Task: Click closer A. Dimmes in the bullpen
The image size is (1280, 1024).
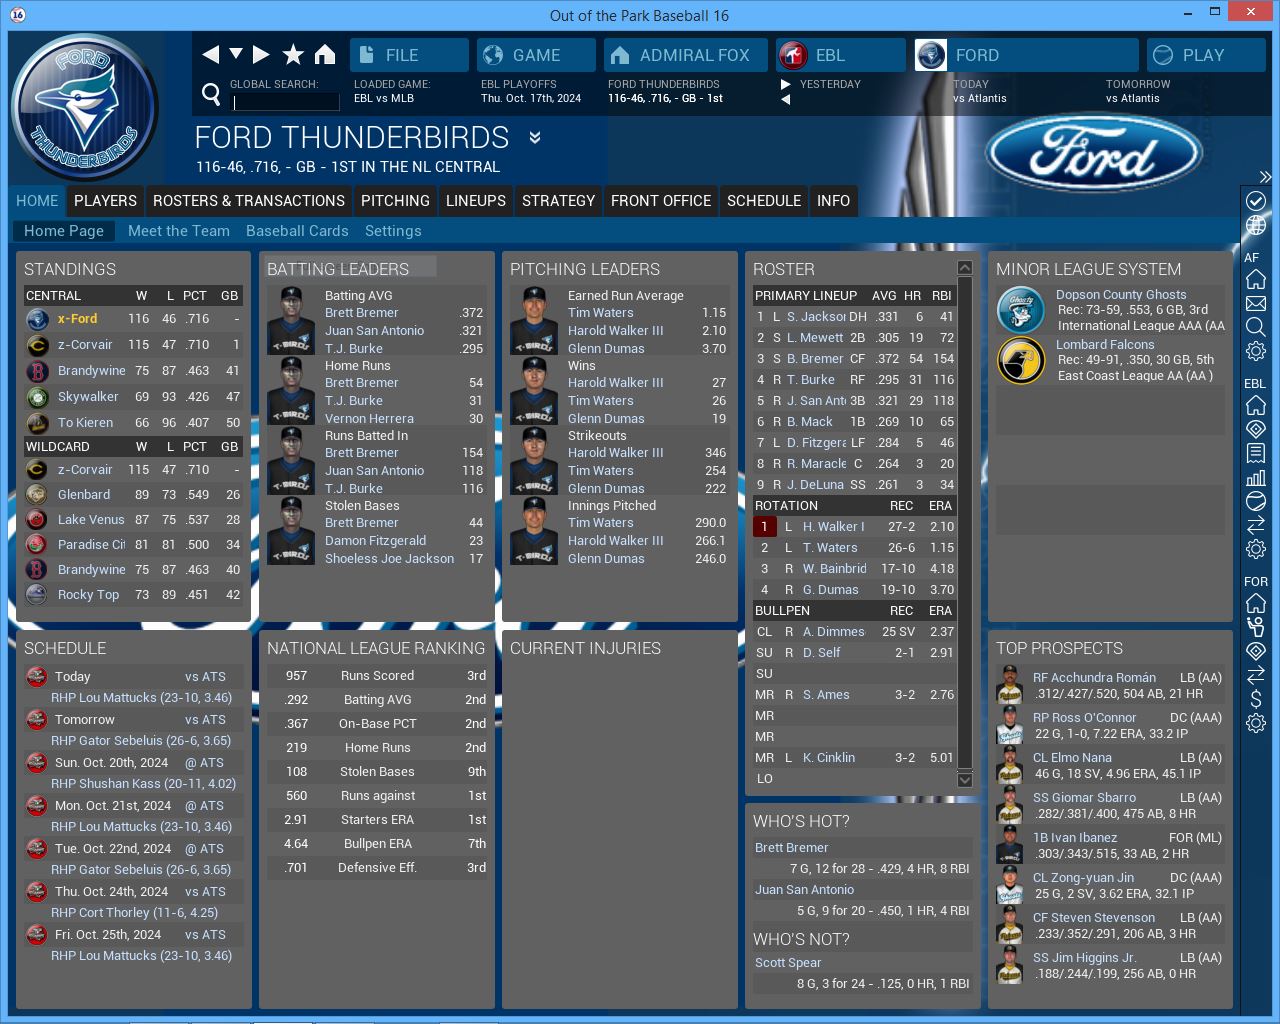Action: (834, 632)
